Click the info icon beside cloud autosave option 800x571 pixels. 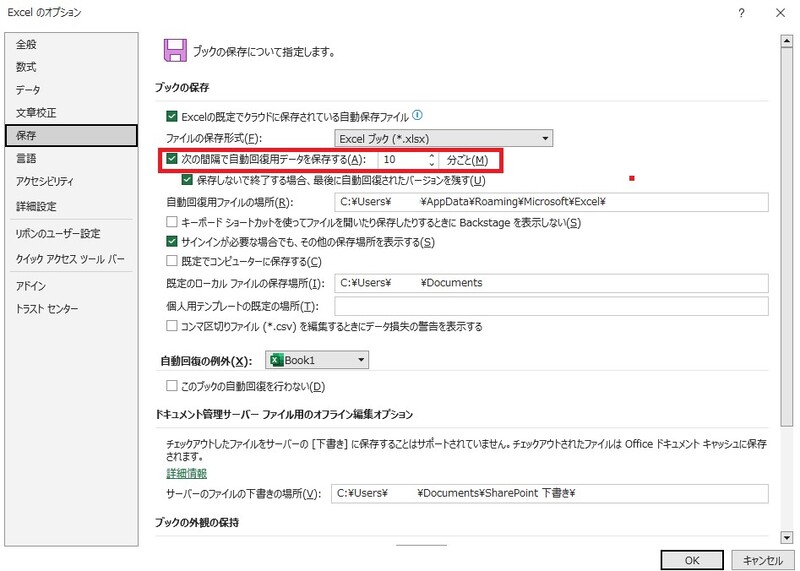[417, 115]
